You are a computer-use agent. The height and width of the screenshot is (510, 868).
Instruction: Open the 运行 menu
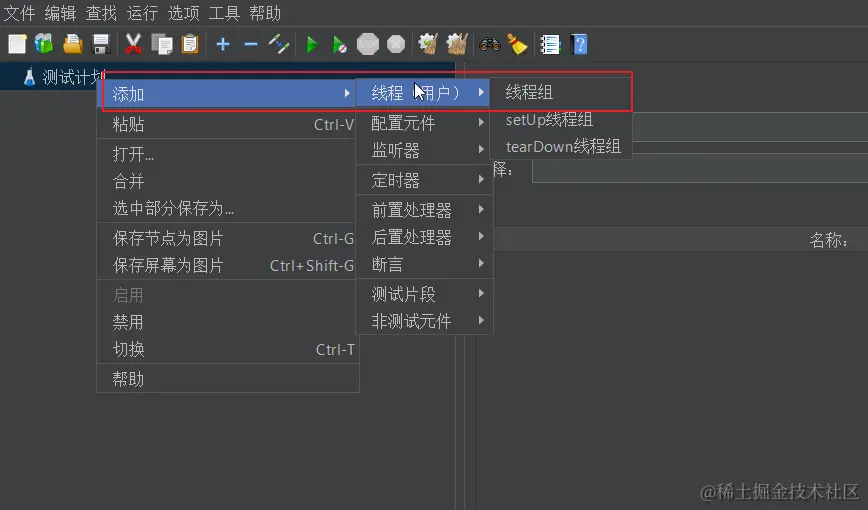coord(142,13)
